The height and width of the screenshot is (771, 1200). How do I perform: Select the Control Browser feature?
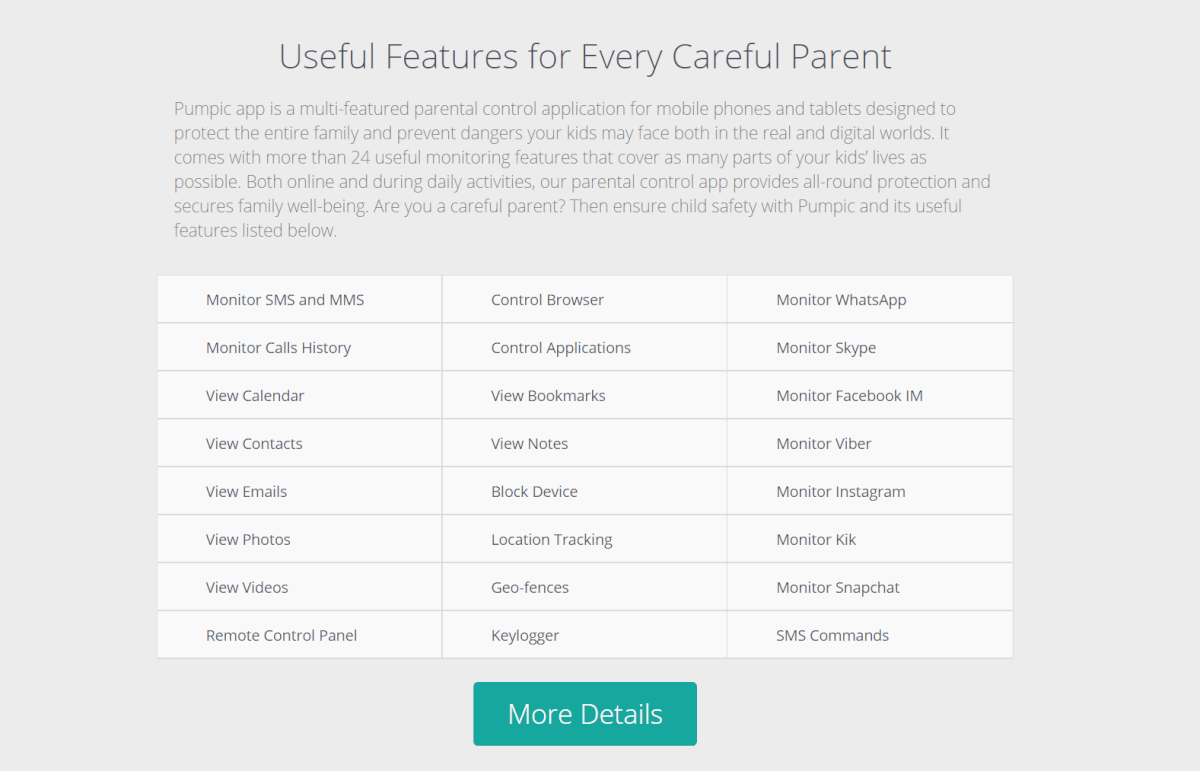pyautogui.click(x=584, y=300)
